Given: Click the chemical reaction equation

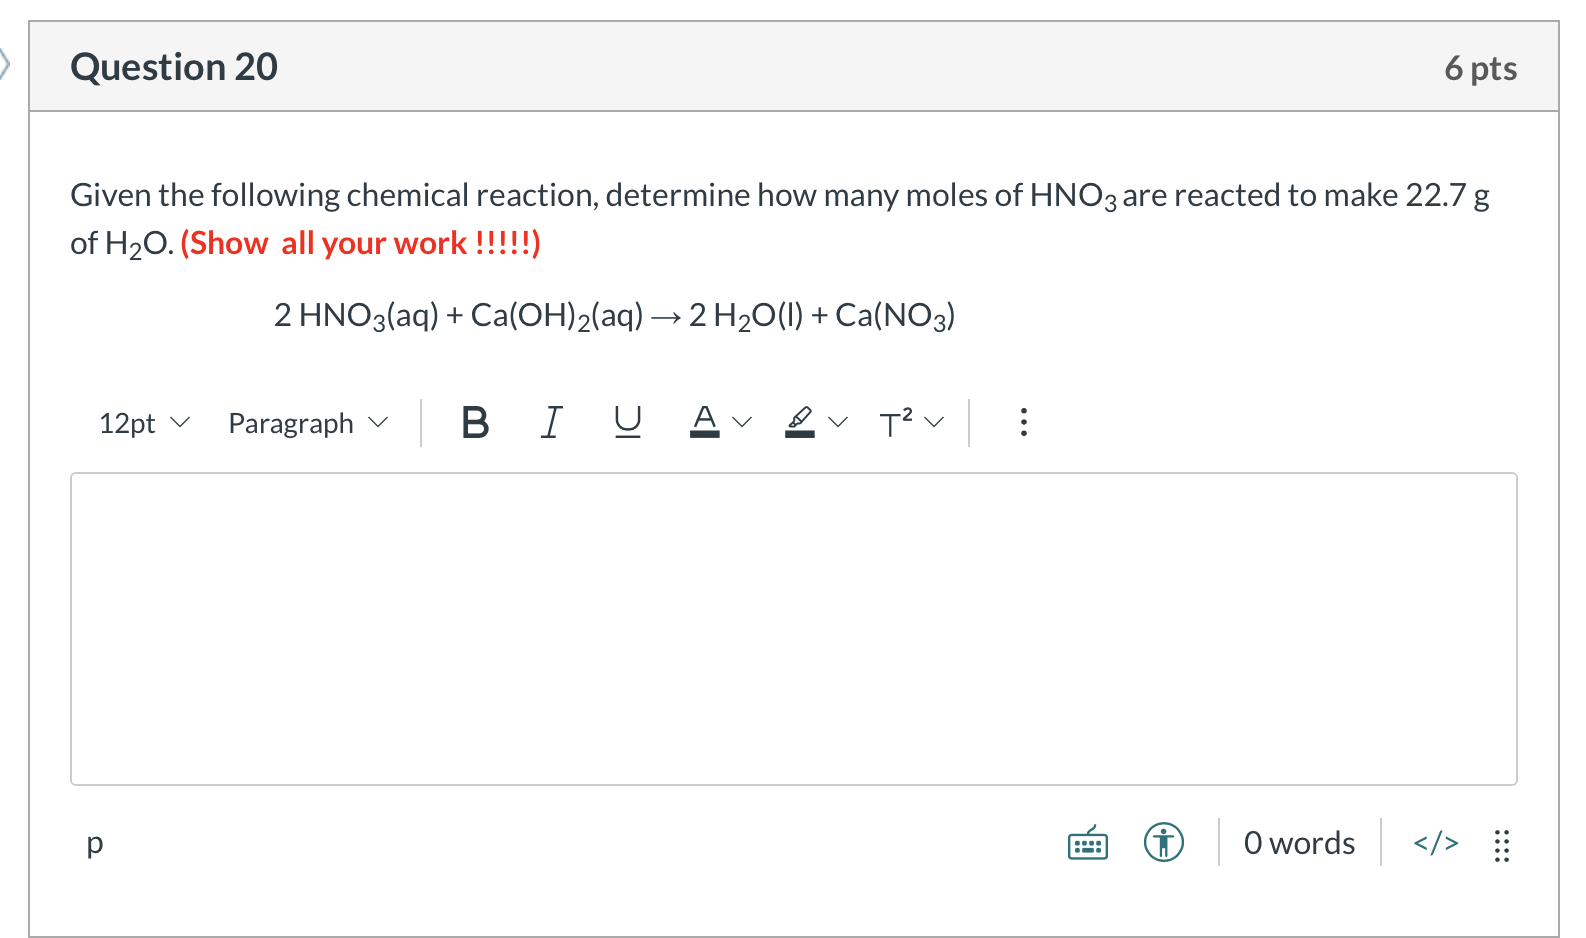Looking at the screenshot, I should [x=614, y=316].
